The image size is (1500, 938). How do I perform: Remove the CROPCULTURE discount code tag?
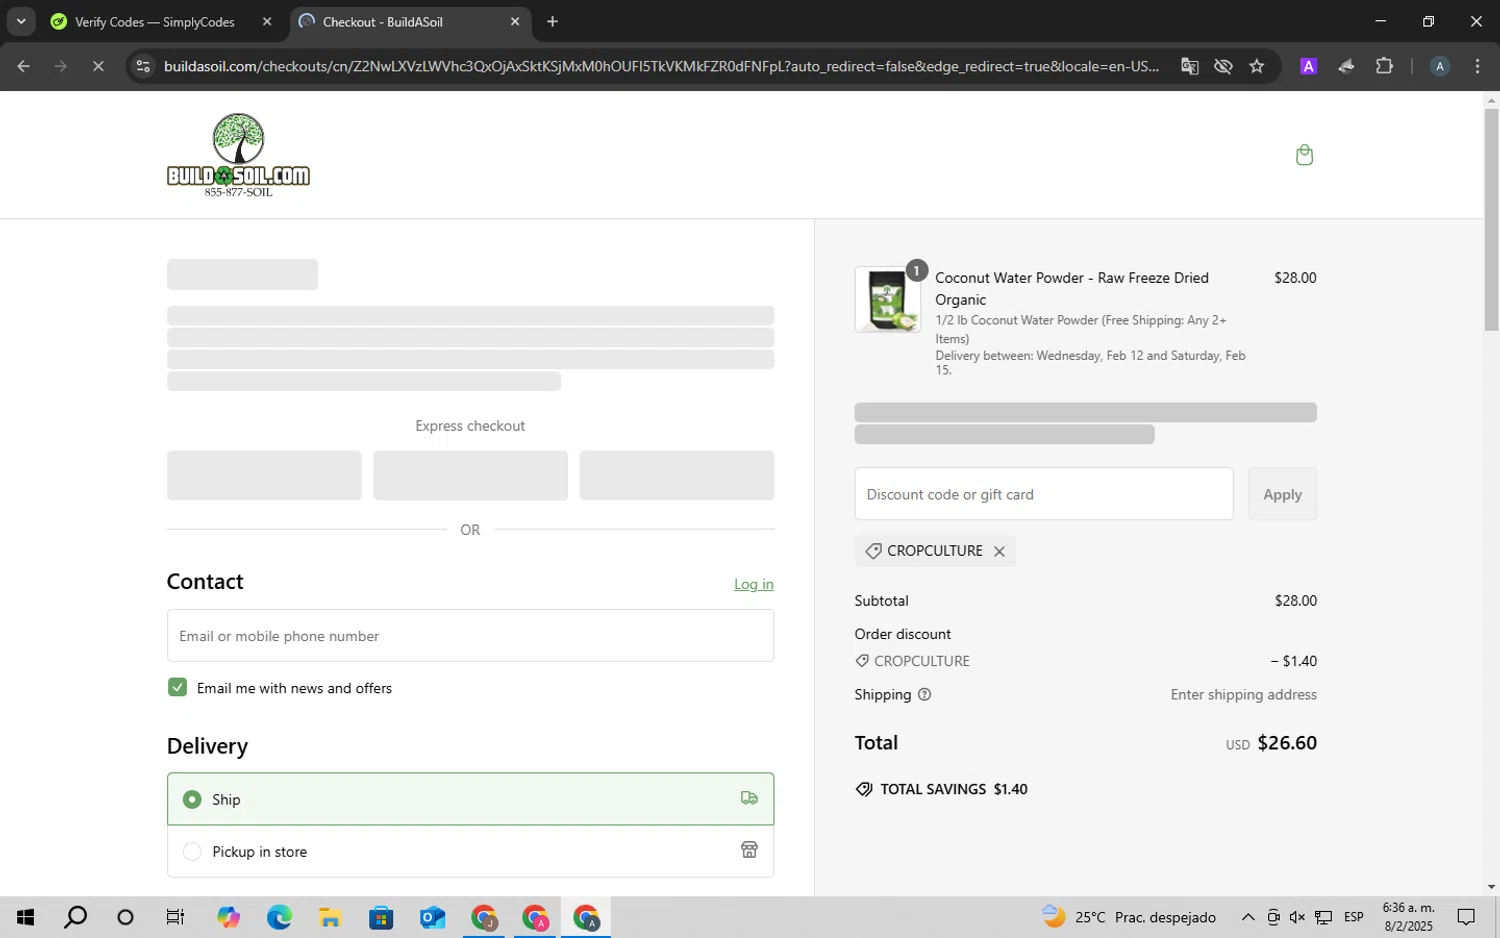click(999, 551)
